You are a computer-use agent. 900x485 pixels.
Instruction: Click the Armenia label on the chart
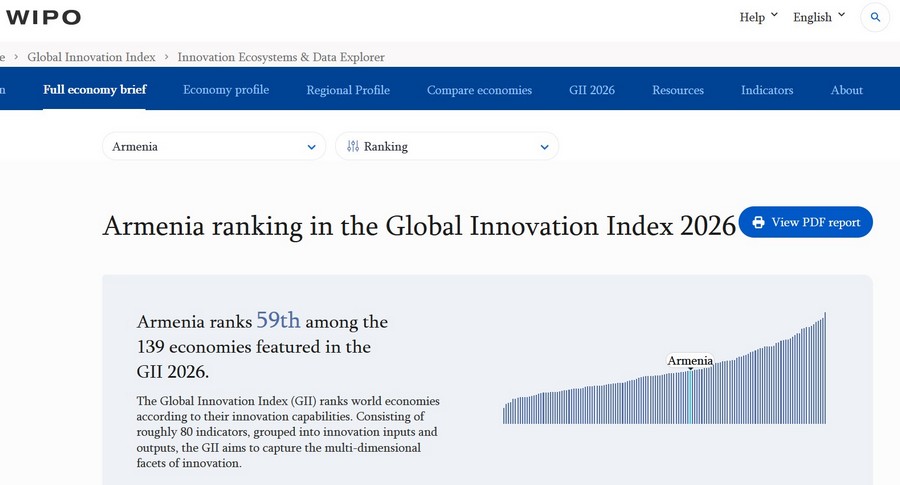690,360
